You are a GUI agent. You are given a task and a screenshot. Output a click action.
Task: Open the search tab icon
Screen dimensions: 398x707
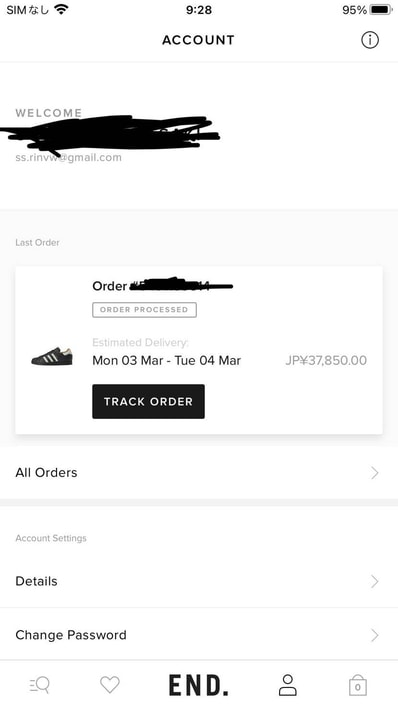[40, 685]
